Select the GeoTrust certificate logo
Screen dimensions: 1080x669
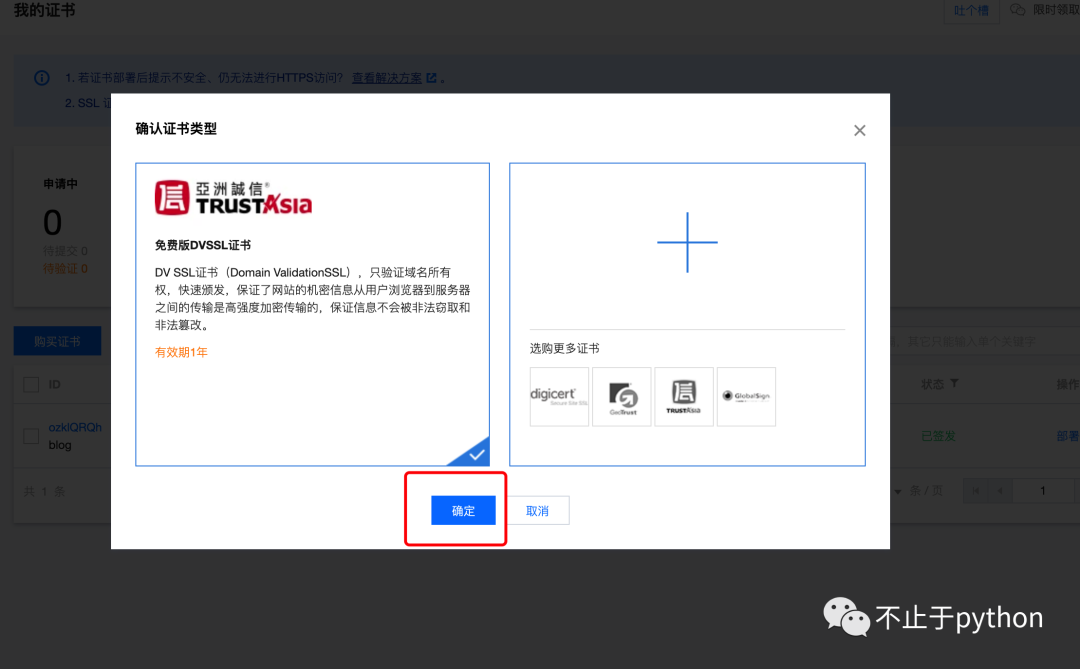click(622, 396)
